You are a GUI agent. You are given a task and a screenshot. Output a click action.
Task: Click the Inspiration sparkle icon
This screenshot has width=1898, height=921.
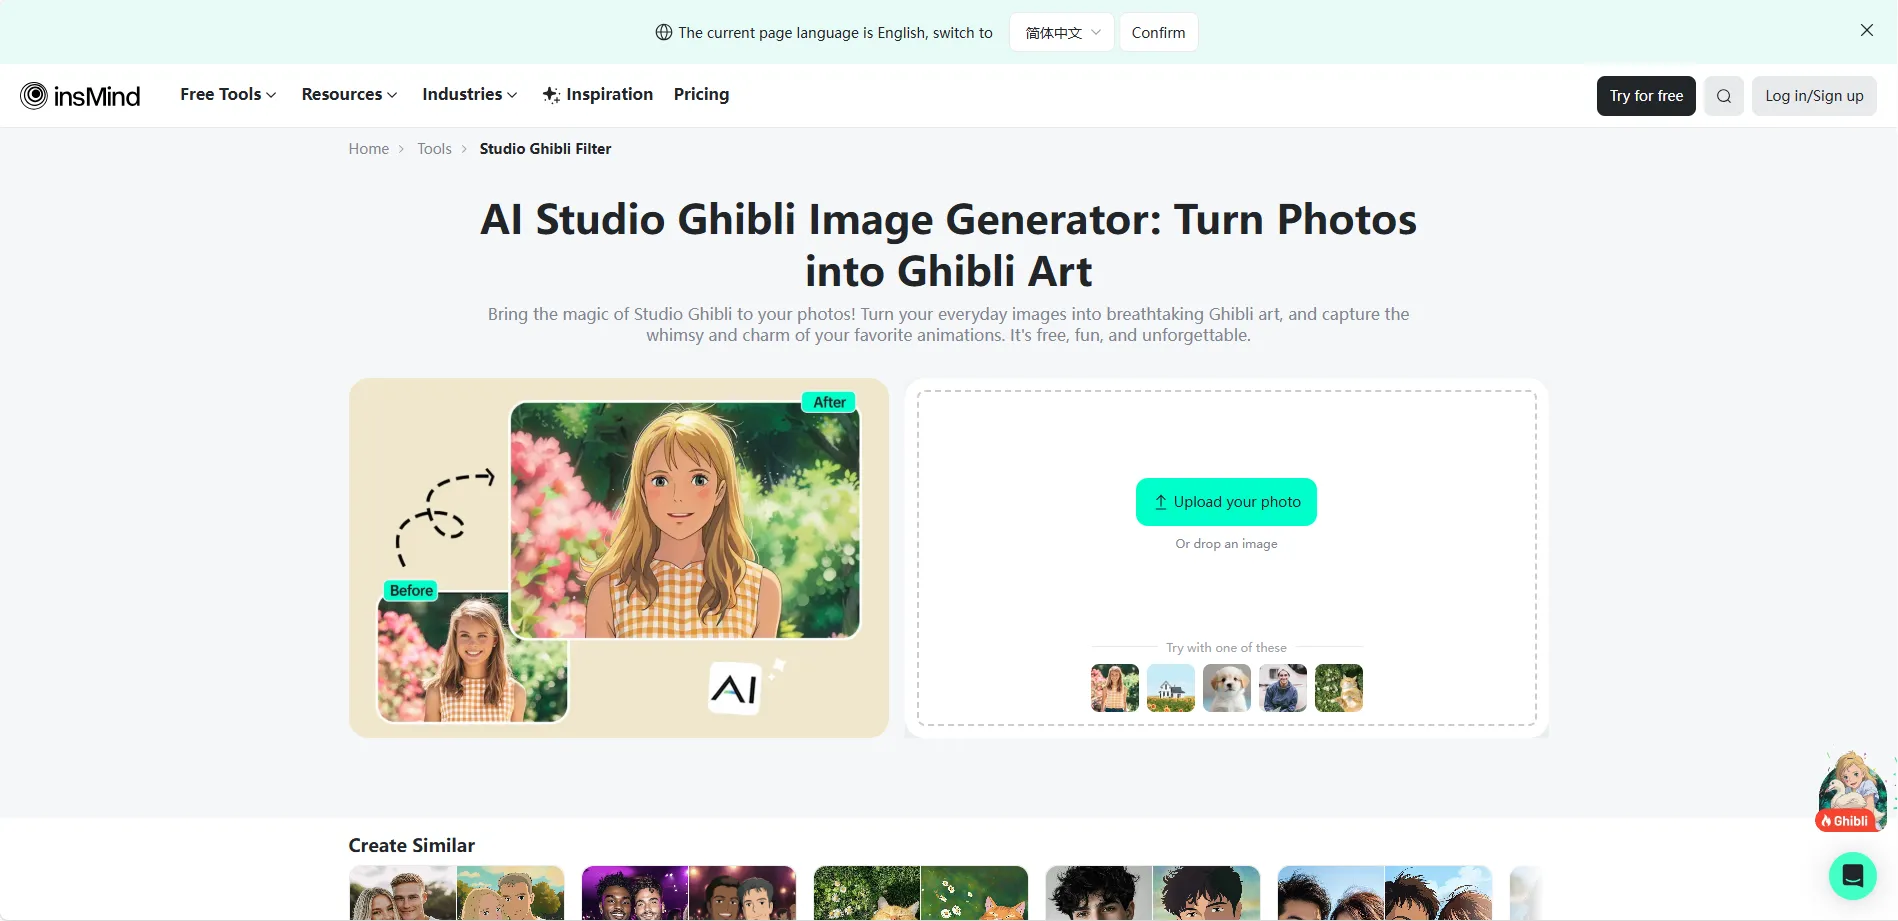coord(551,95)
